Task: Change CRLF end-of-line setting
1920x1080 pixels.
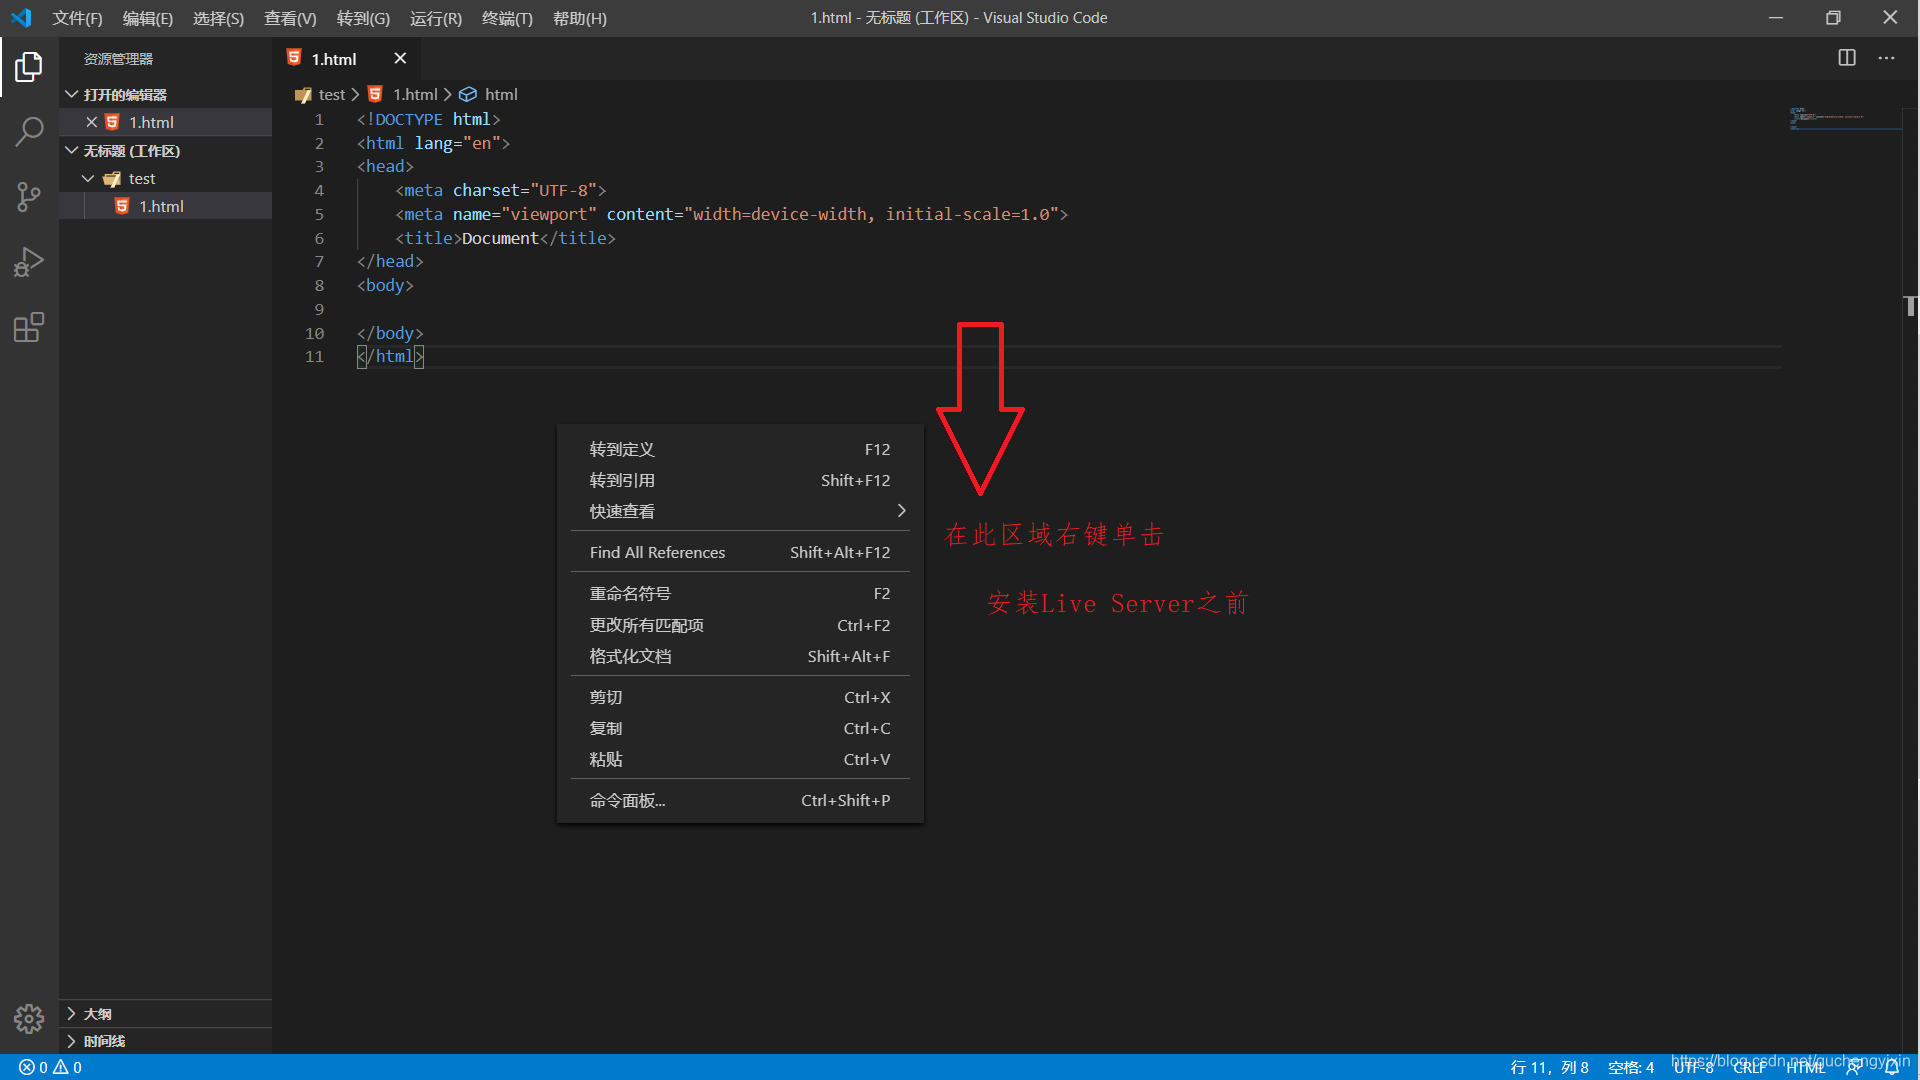Action: point(1750,1067)
